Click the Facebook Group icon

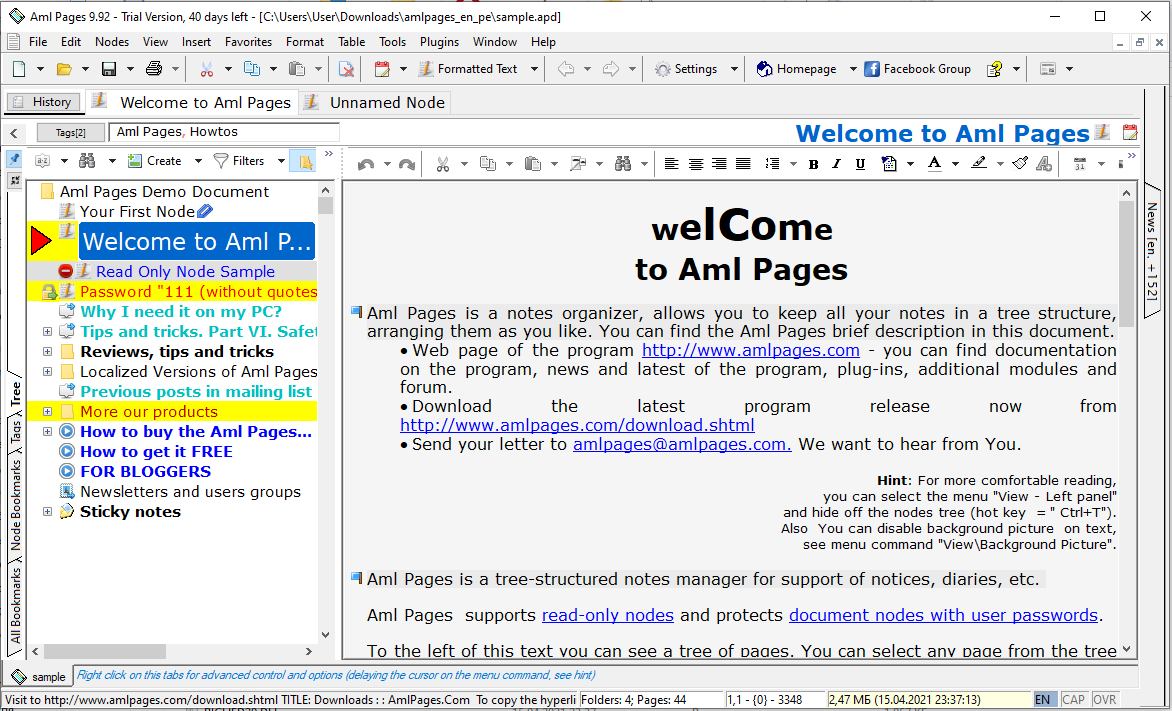click(x=872, y=69)
